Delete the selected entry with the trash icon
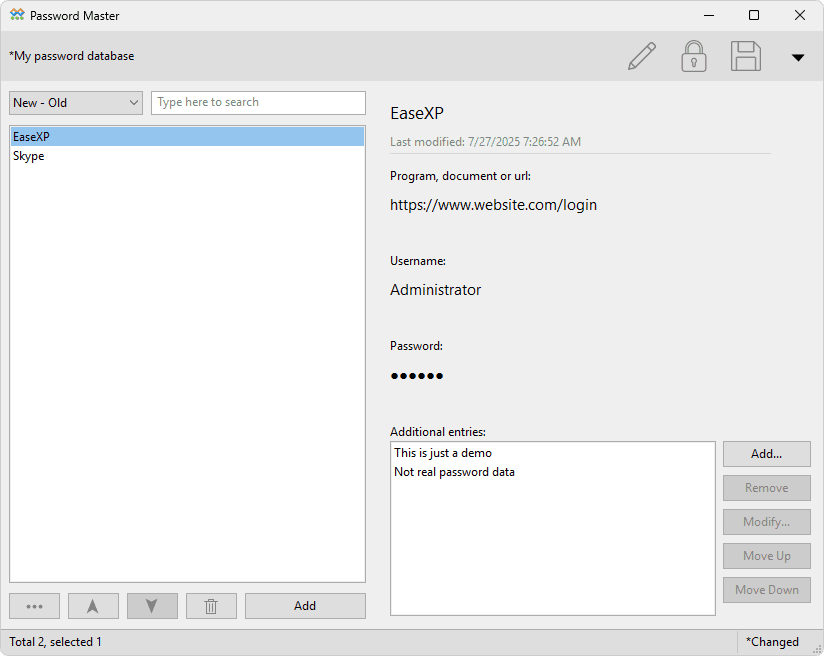824x656 pixels. [x=211, y=605]
